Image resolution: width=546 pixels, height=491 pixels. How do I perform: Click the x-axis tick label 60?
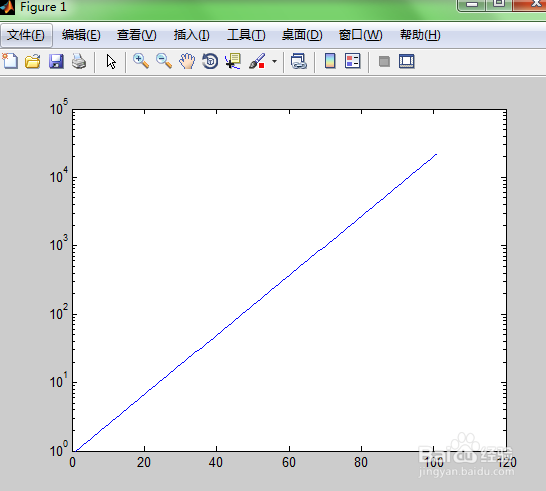(289, 462)
